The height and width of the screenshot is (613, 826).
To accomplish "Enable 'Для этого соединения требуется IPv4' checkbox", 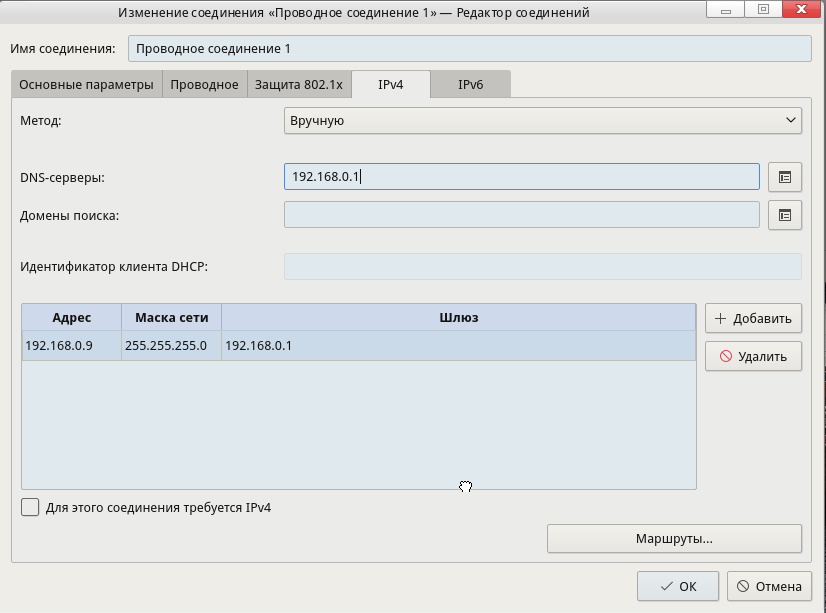I will point(31,507).
